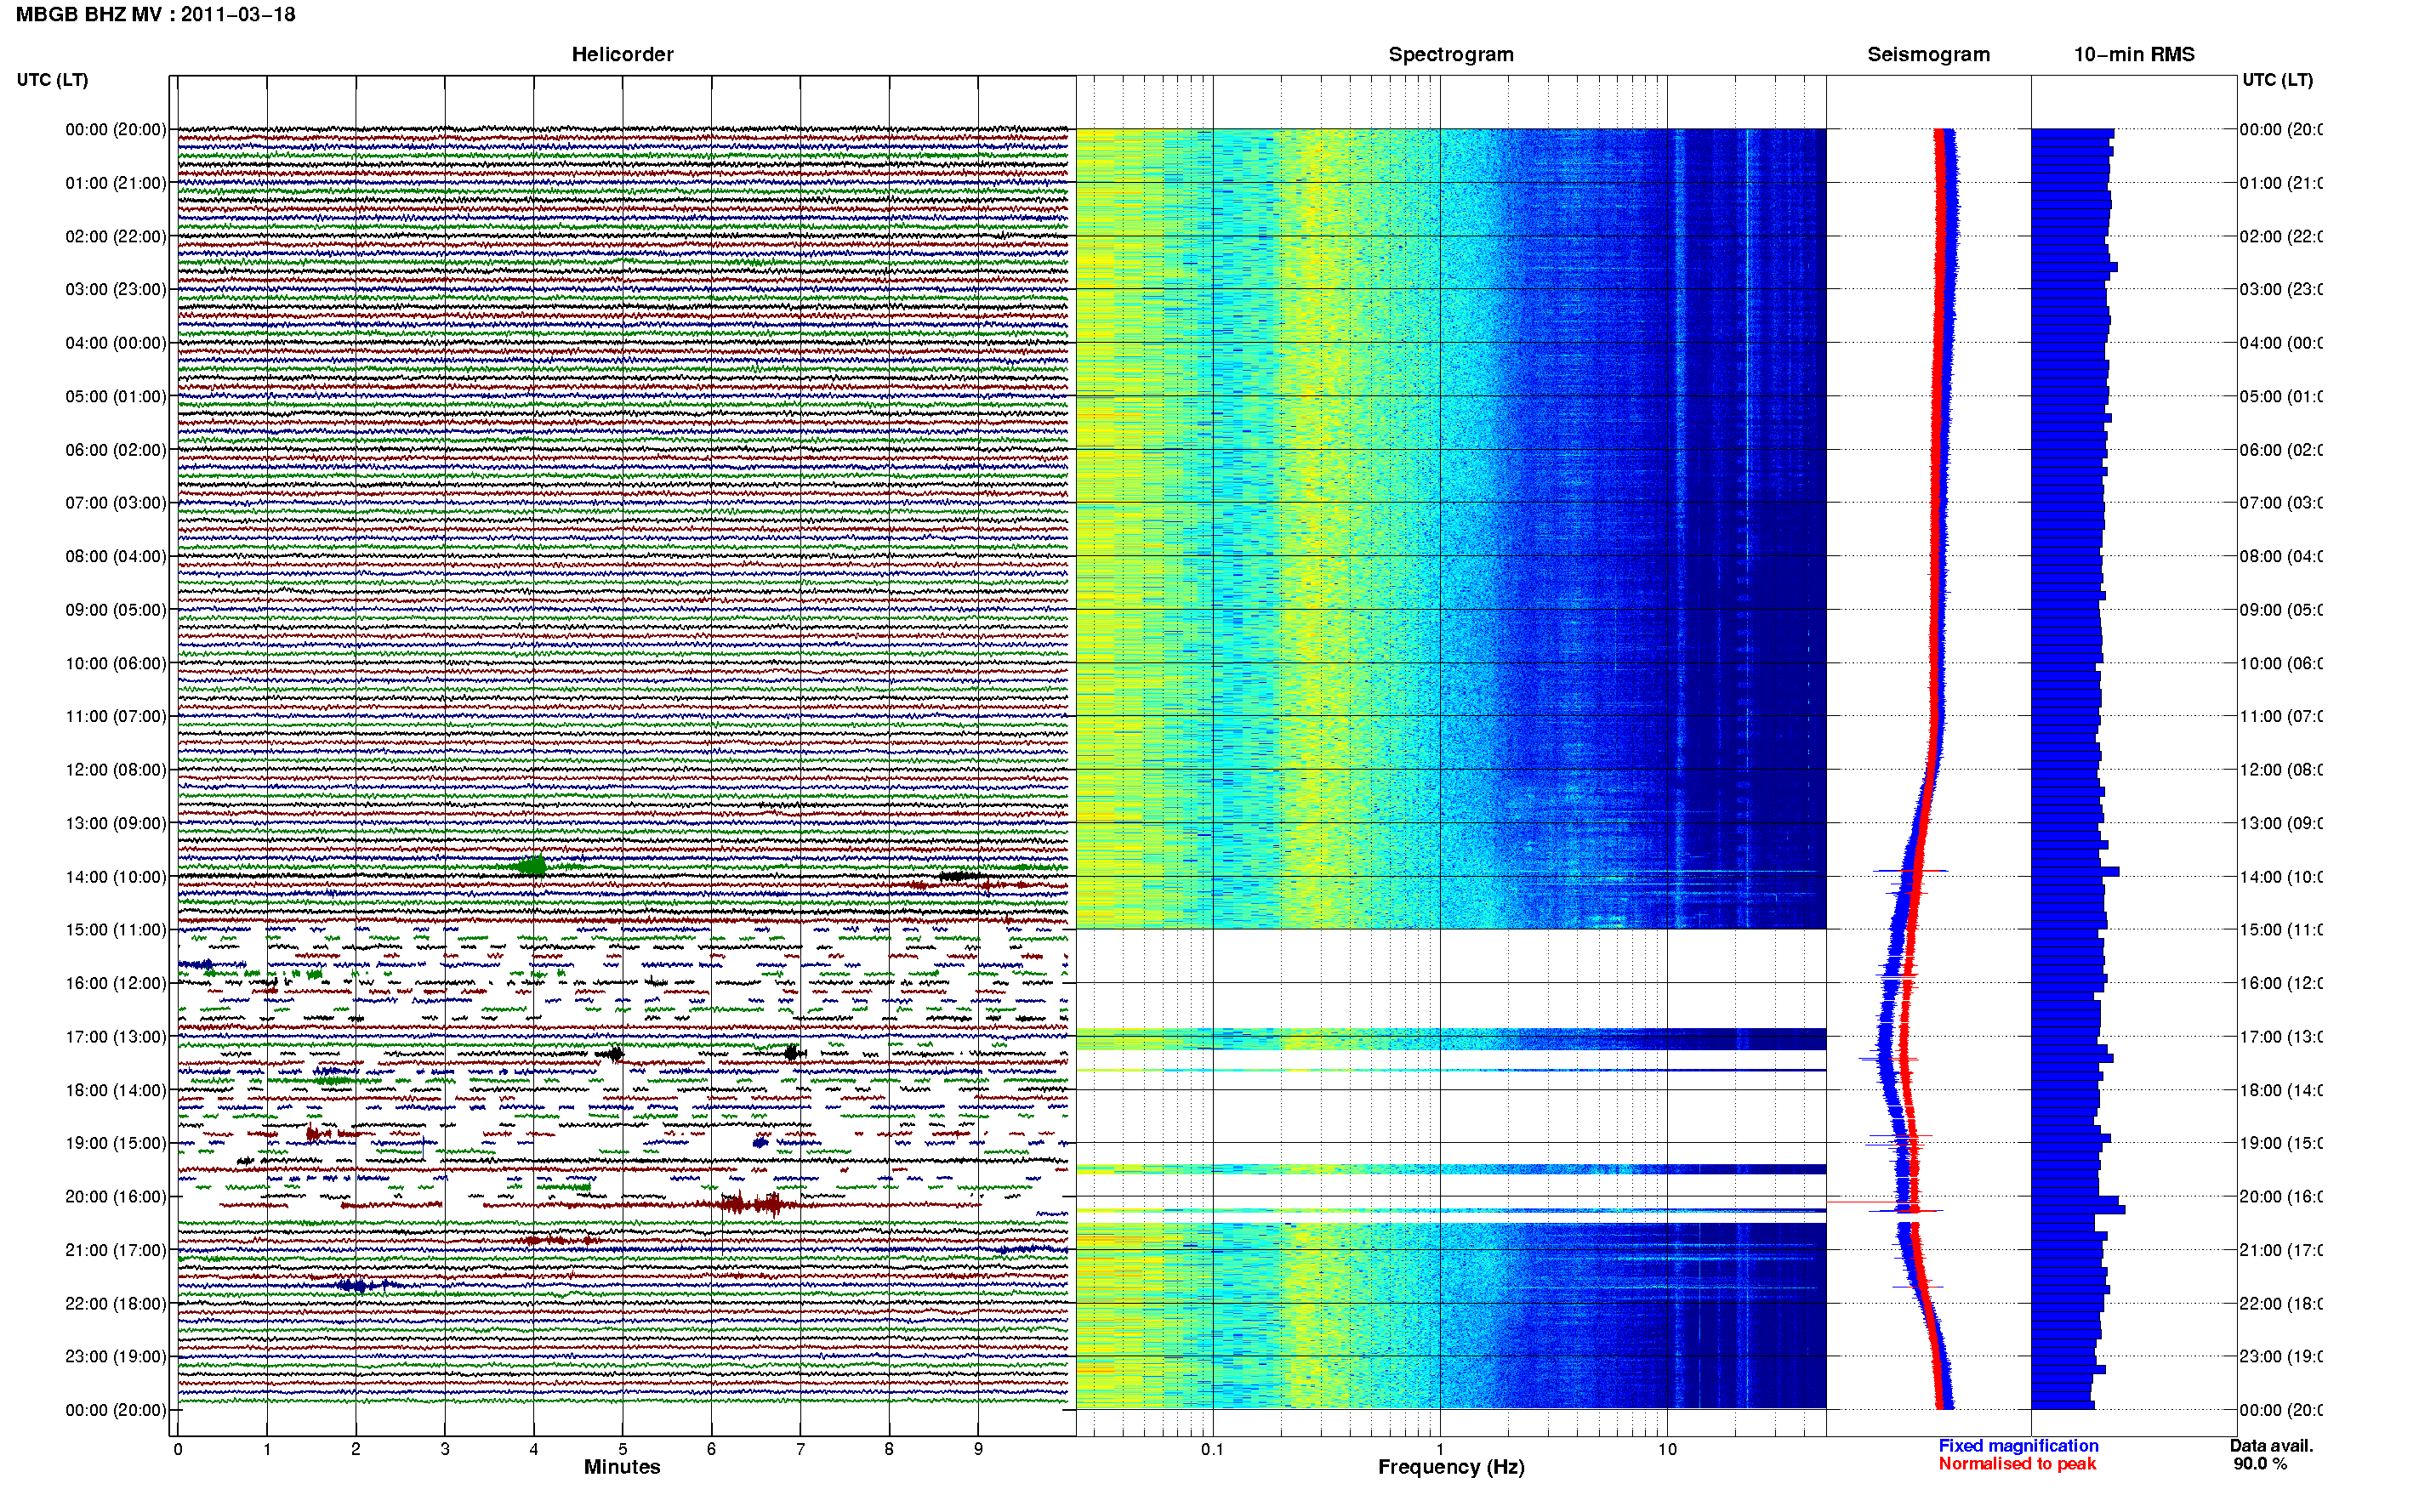The height and width of the screenshot is (1512, 2419).
Task: Click the 'Fixed magnification' legend text
Action: [x=2018, y=1446]
